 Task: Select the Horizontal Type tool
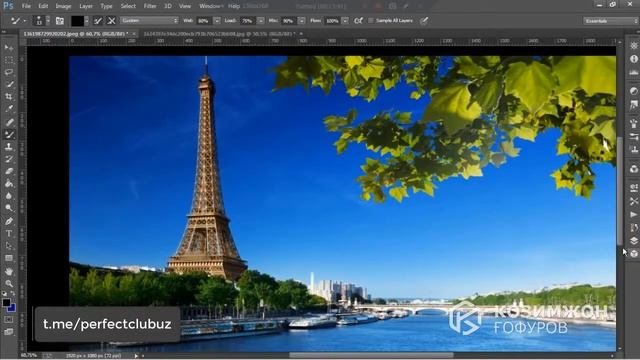pos(9,233)
